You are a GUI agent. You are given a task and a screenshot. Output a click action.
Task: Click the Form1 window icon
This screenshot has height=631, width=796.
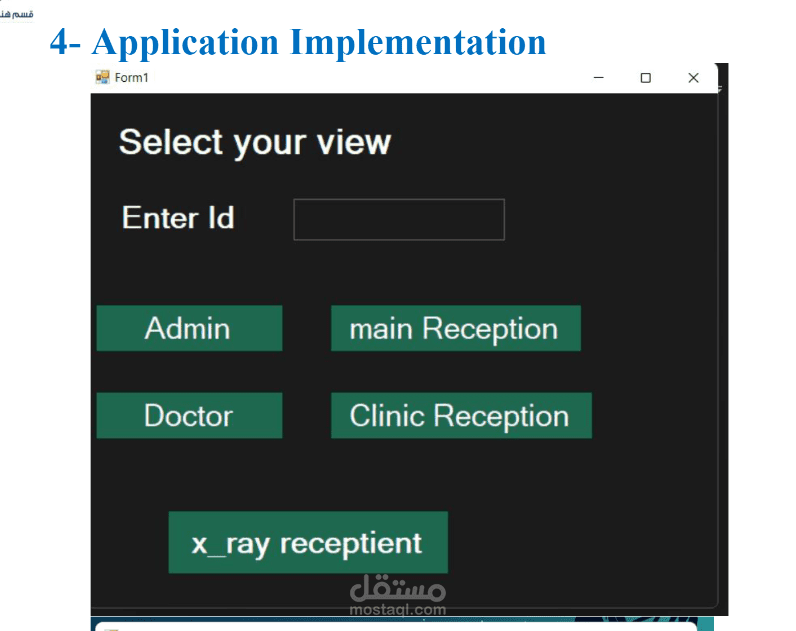tap(103, 77)
